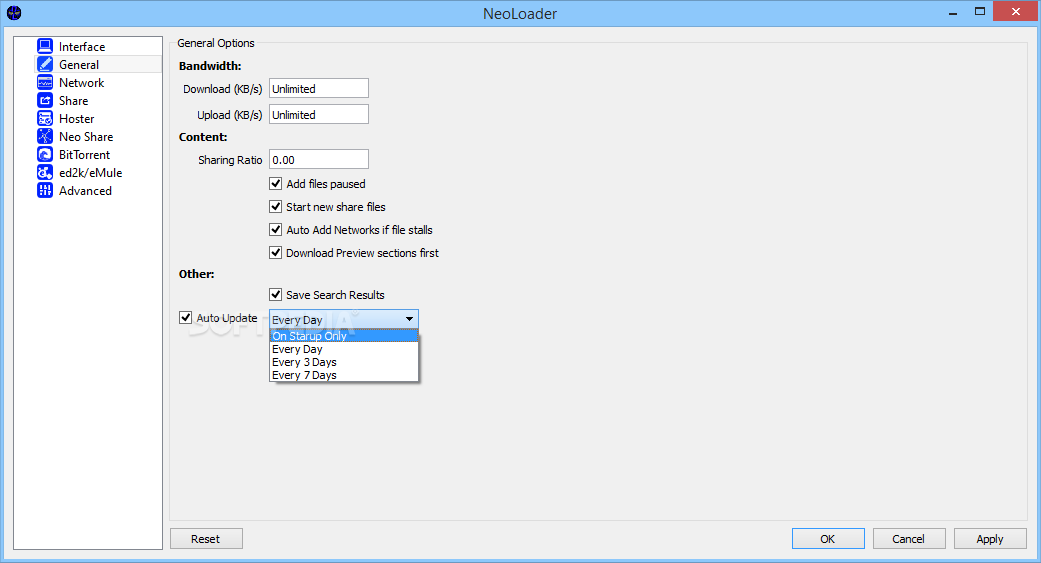
Task: Choose Every Day in dropdown list
Action: 344,349
